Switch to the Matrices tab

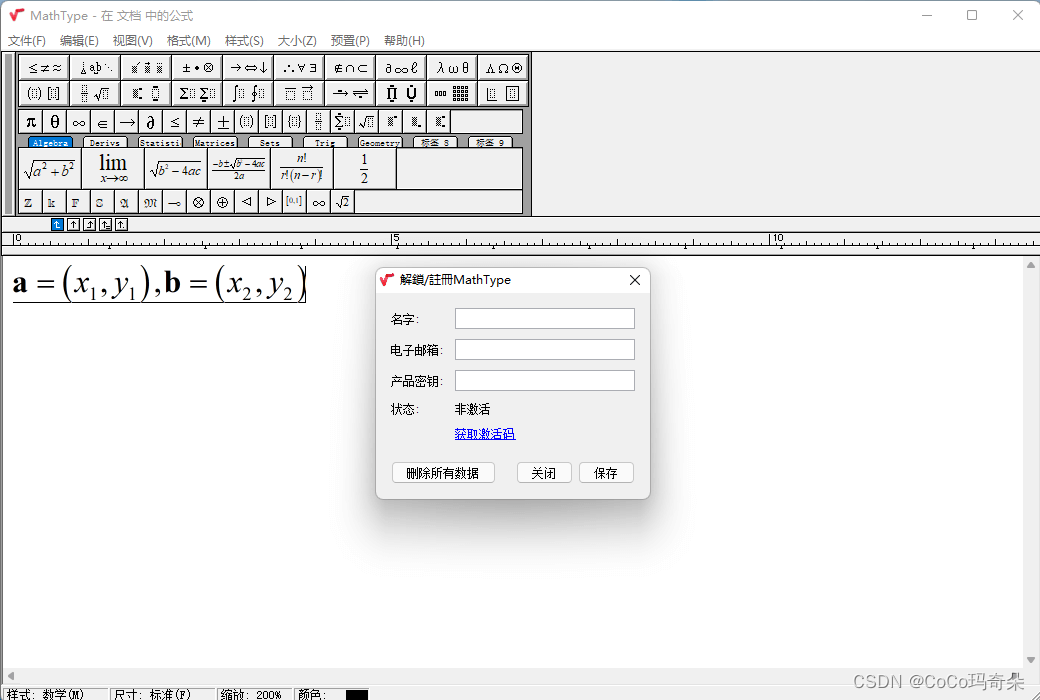point(215,143)
